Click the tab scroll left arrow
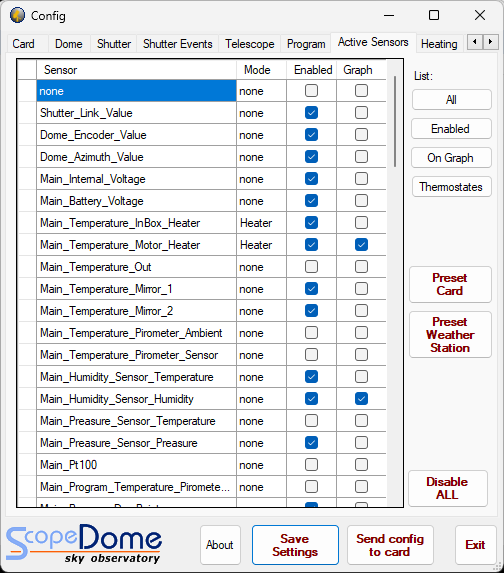Viewport: 504px width, 573px height. click(475, 42)
